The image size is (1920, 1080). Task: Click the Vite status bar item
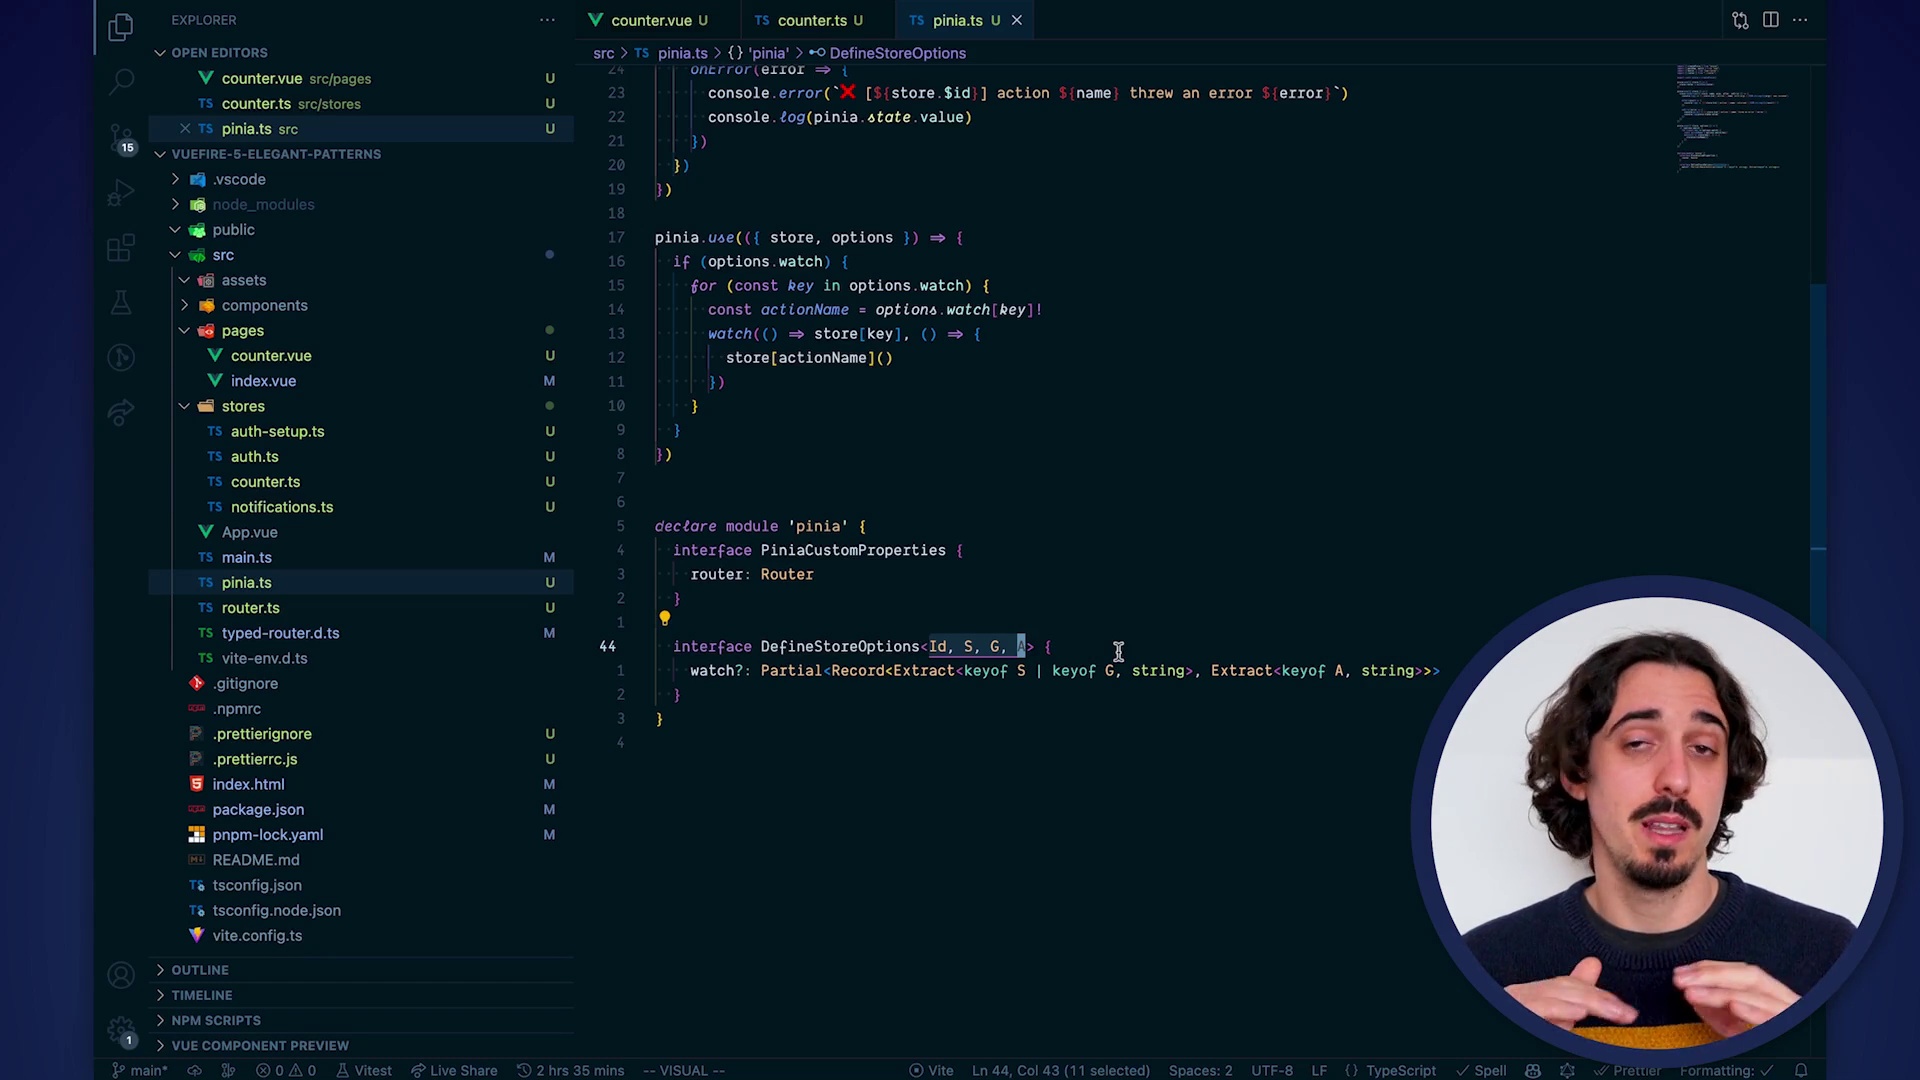point(931,1070)
